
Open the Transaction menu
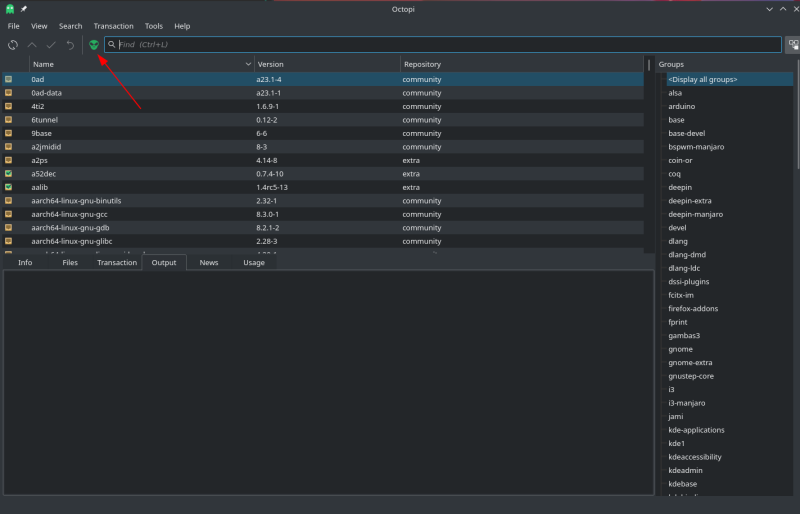[113, 26]
